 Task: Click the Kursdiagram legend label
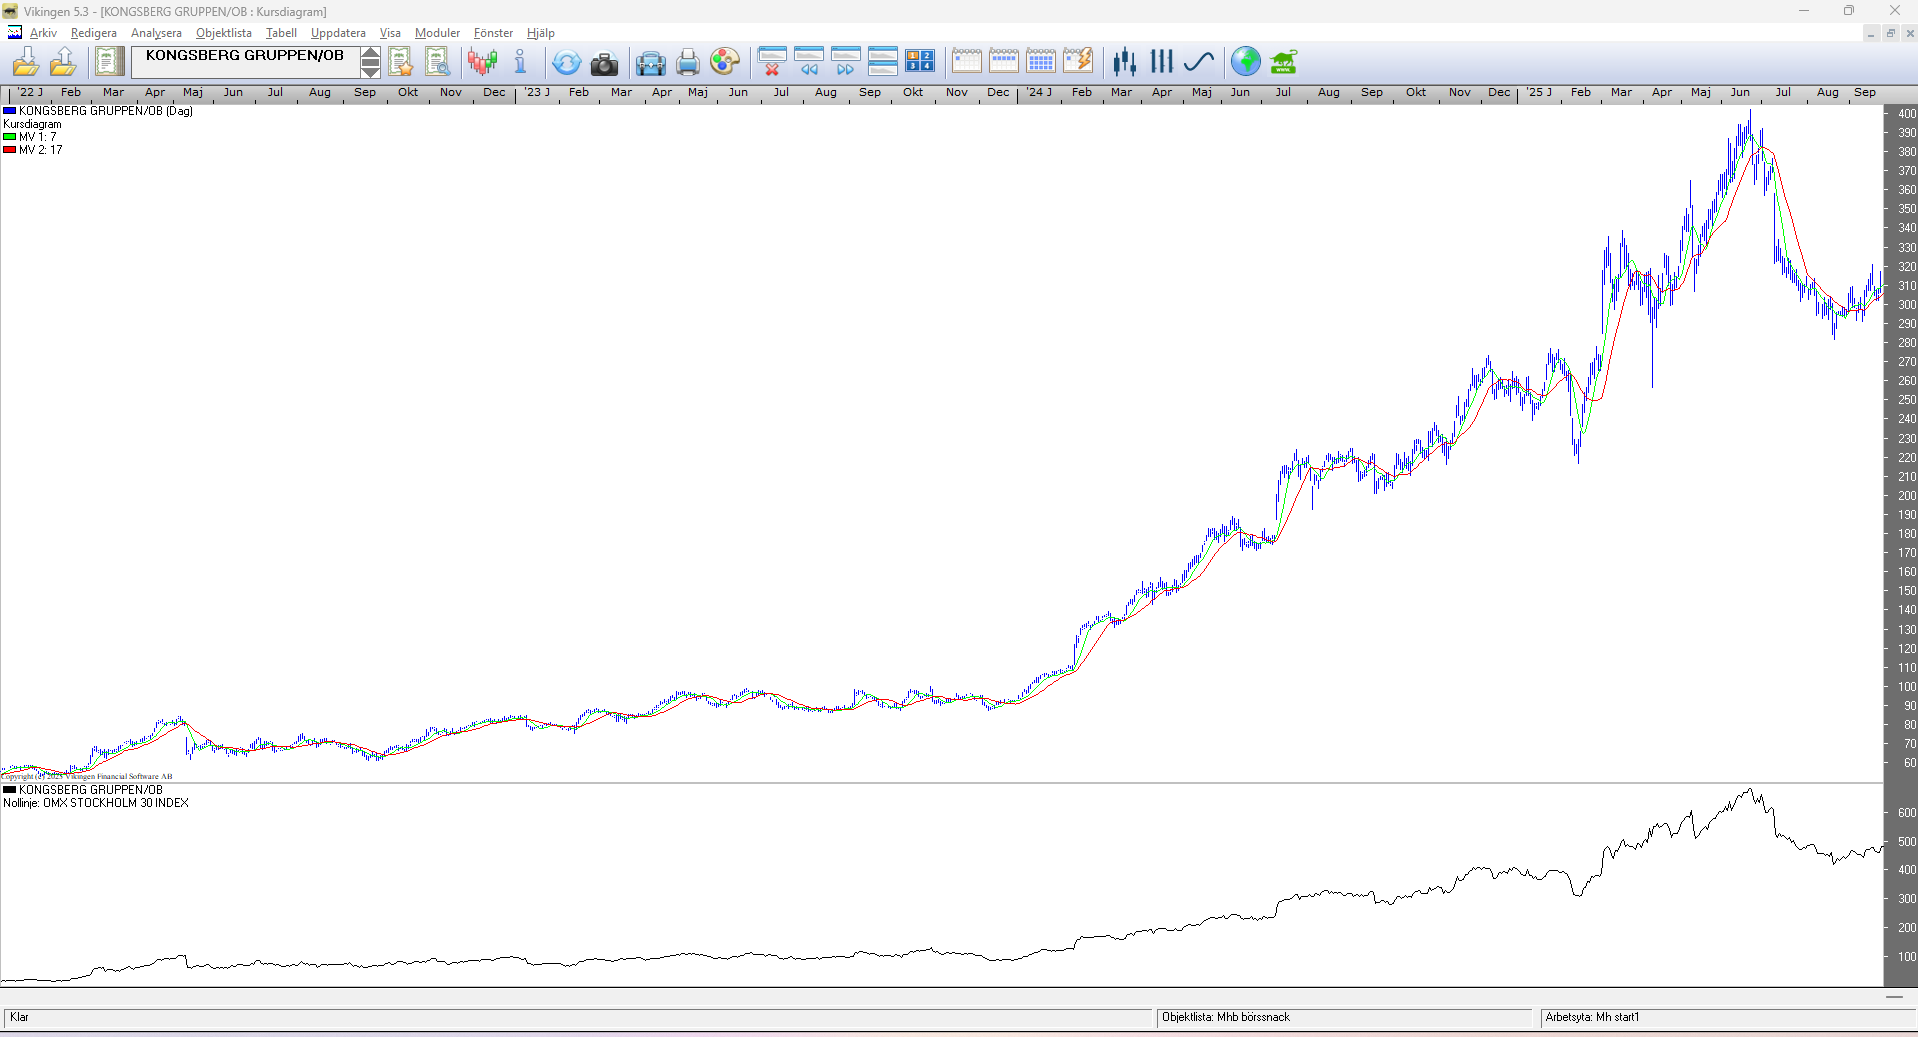pyautogui.click(x=32, y=124)
